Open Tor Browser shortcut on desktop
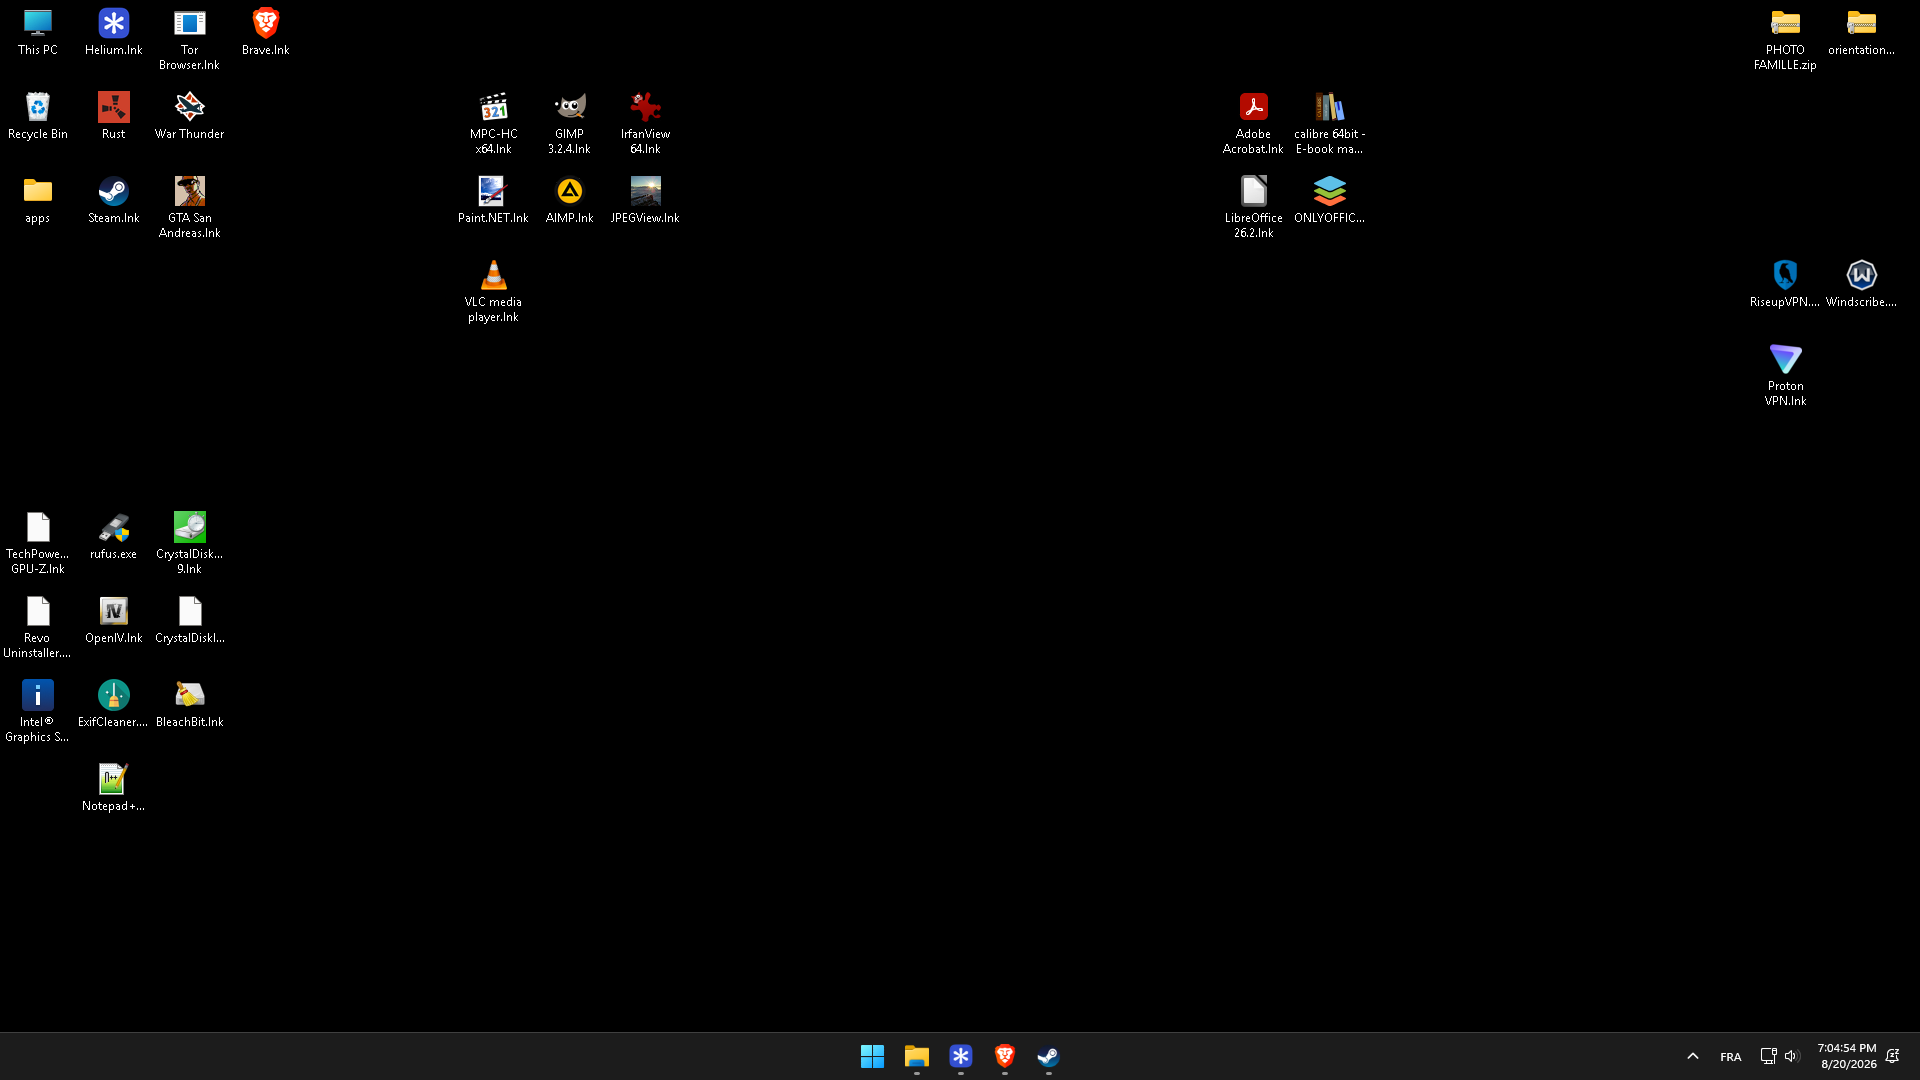 pos(189,40)
